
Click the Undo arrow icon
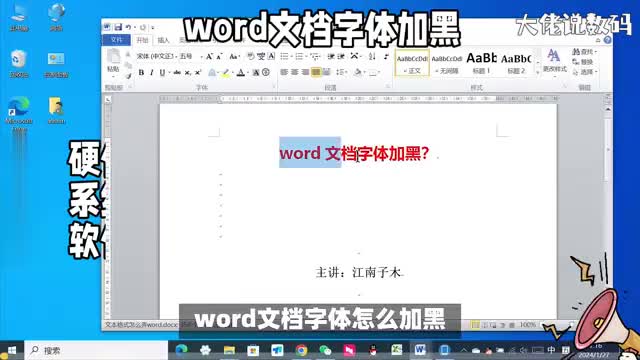click(128, 27)
